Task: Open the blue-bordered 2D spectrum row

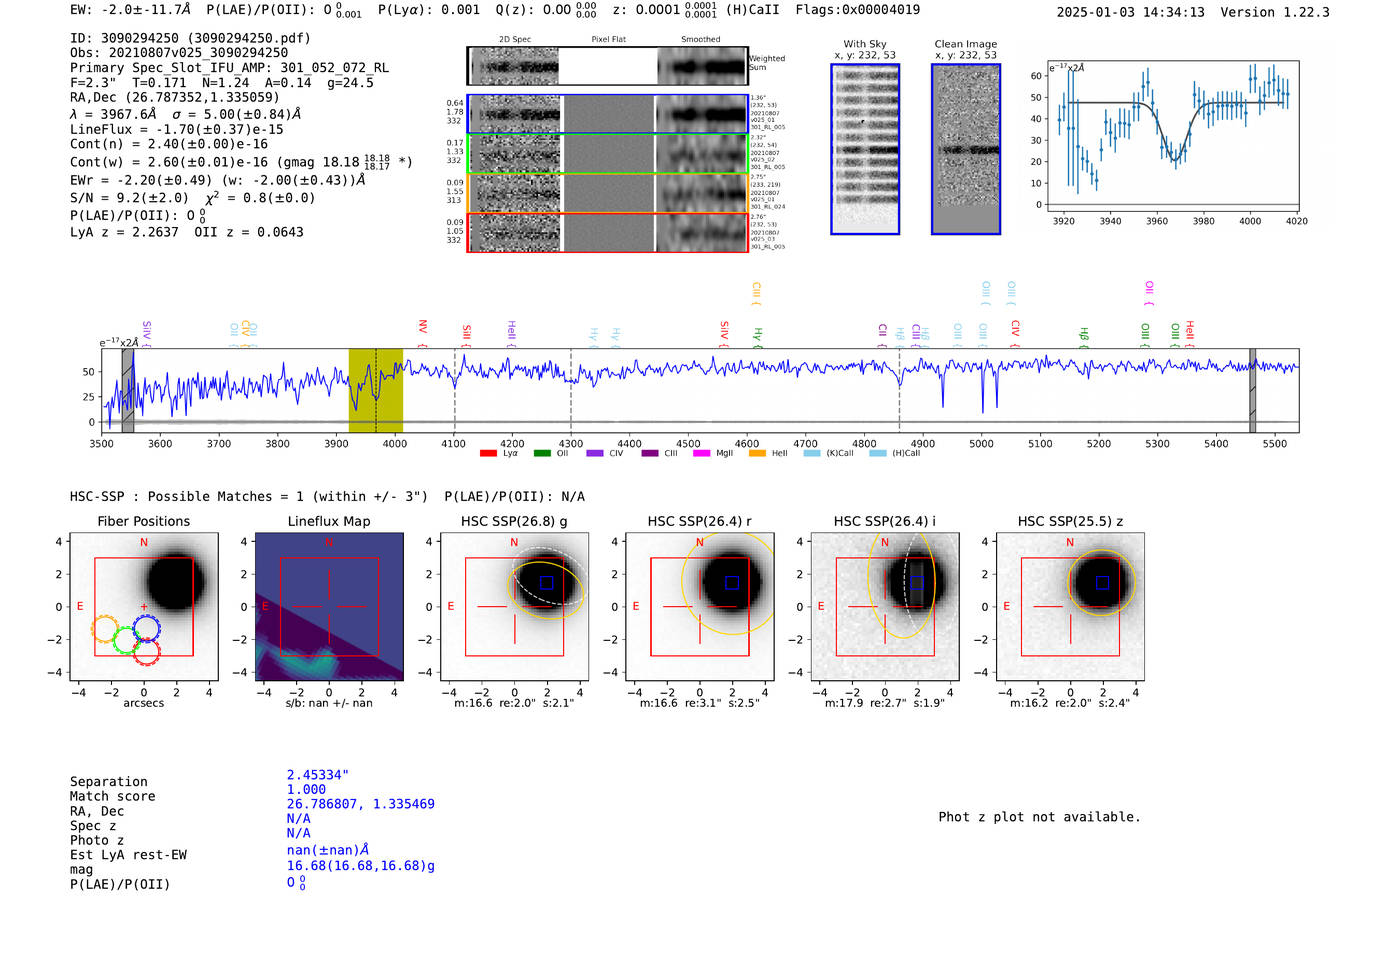Action: [x=607, y=114]
